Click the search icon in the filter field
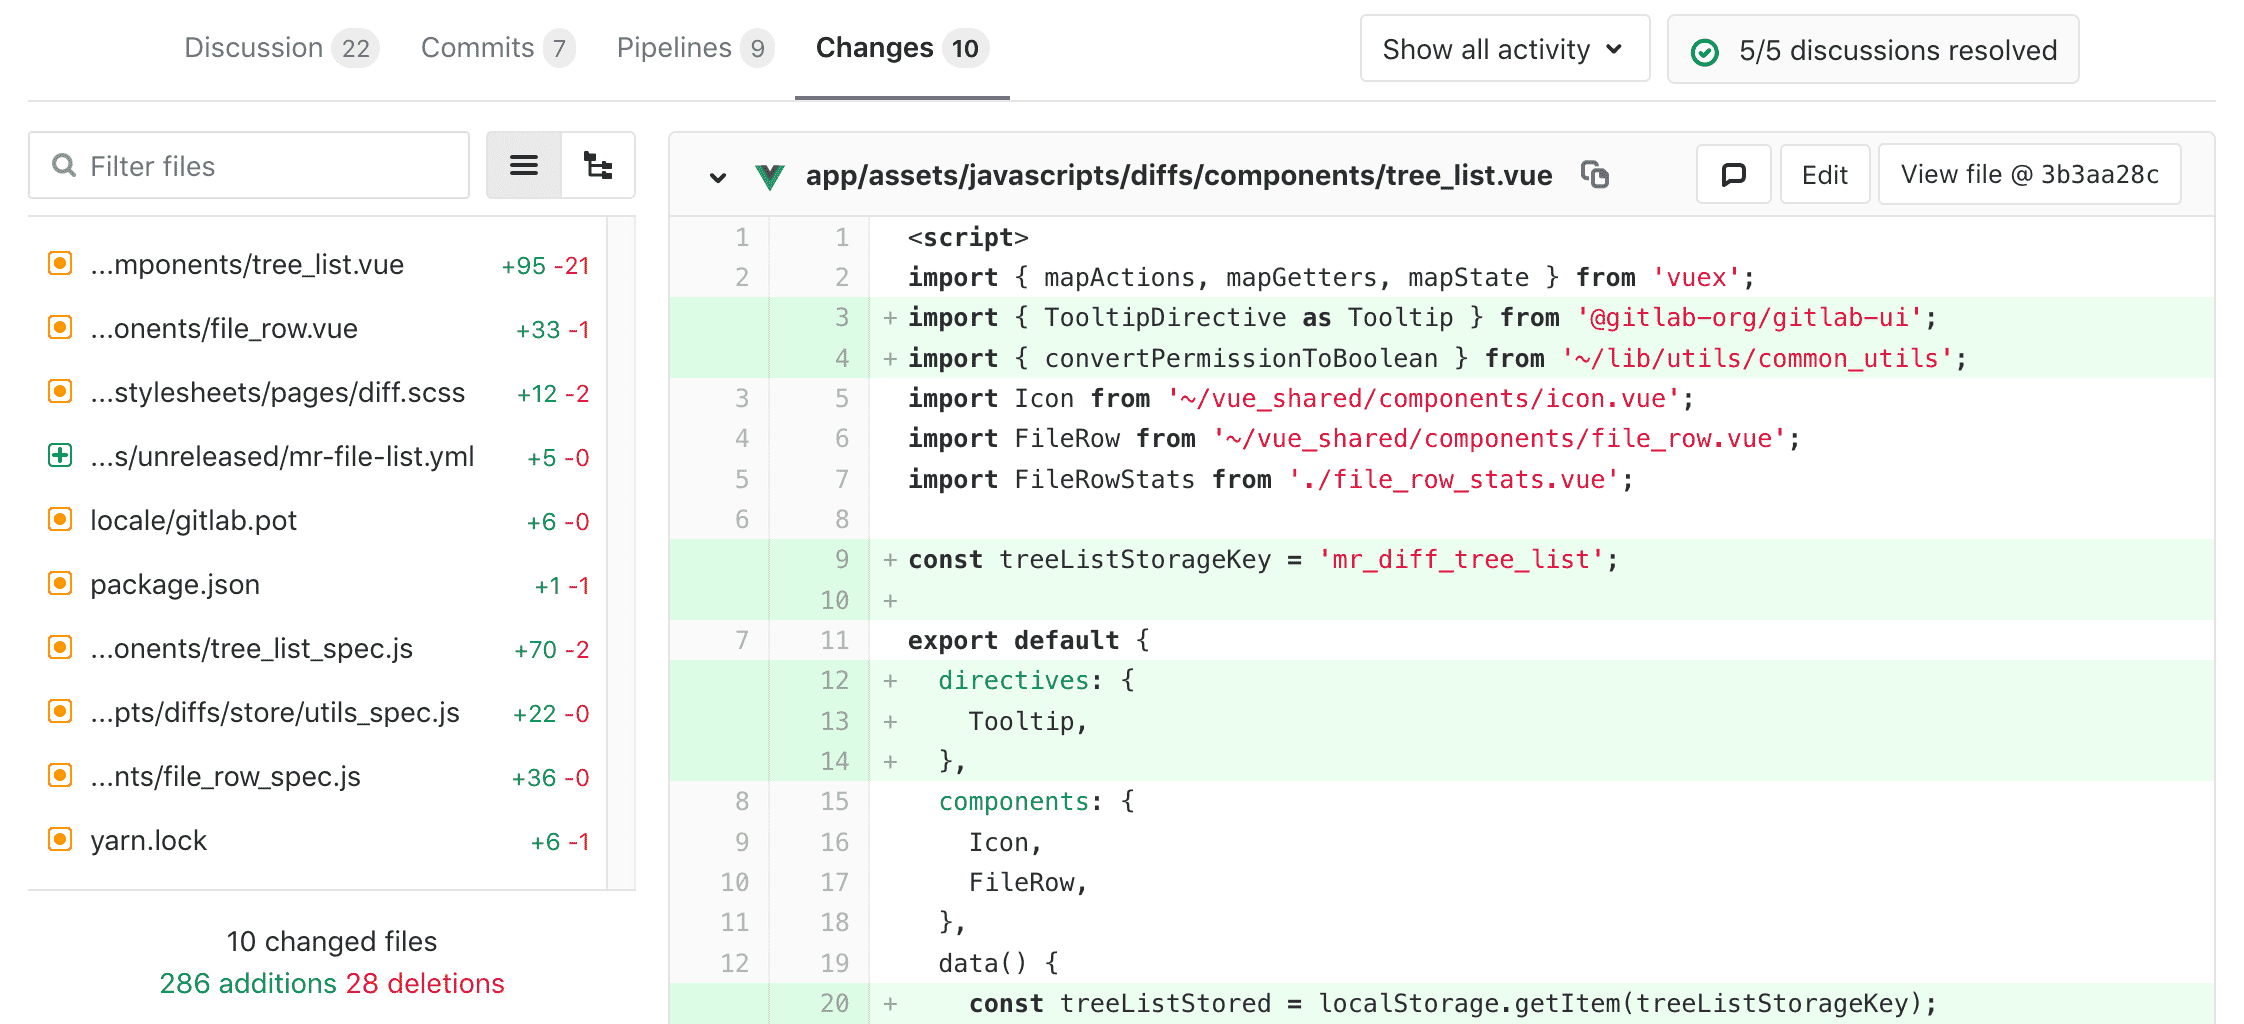Image resolution: width=2244 pixels, height=1024 pixels. coord(64,165)
